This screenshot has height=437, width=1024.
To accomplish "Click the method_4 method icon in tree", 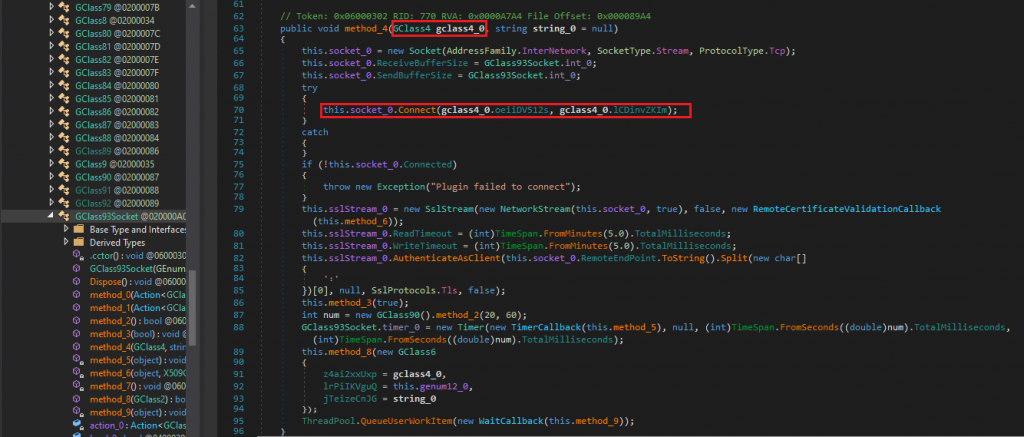I will pyautogui.click(x=79, y=345).
